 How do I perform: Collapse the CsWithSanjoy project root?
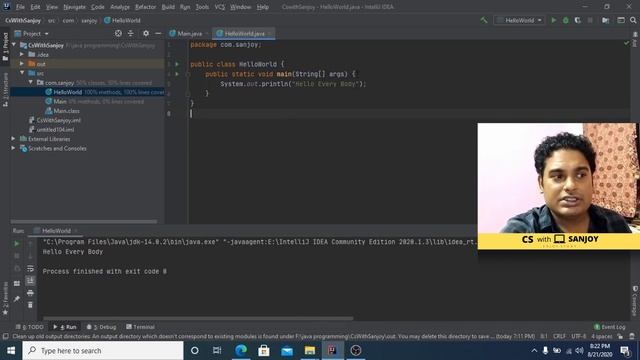coord(14,45)
